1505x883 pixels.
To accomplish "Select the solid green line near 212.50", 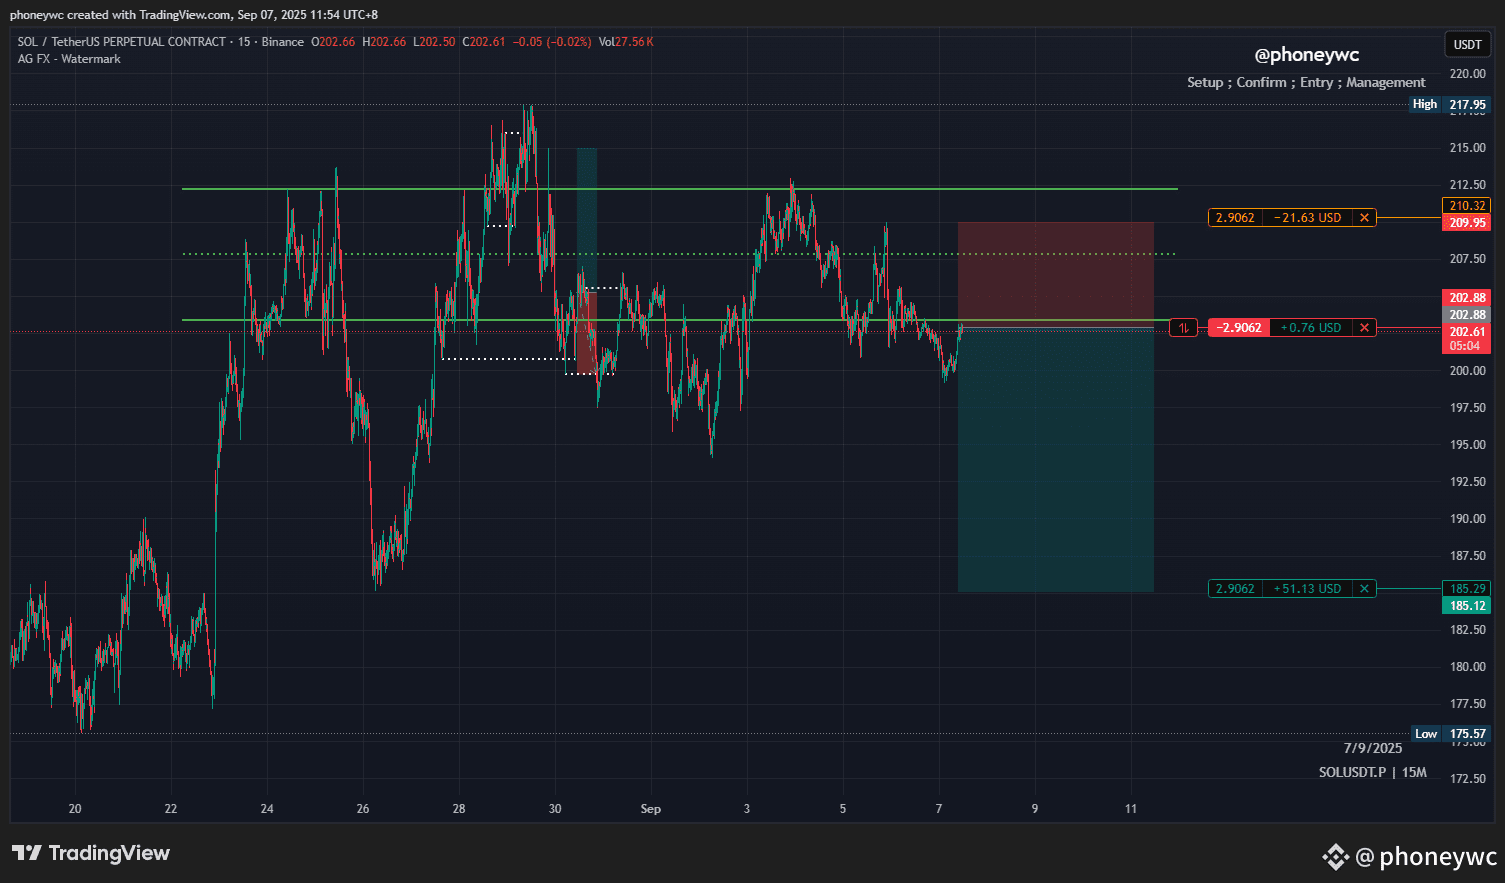I will click(680, 188).
